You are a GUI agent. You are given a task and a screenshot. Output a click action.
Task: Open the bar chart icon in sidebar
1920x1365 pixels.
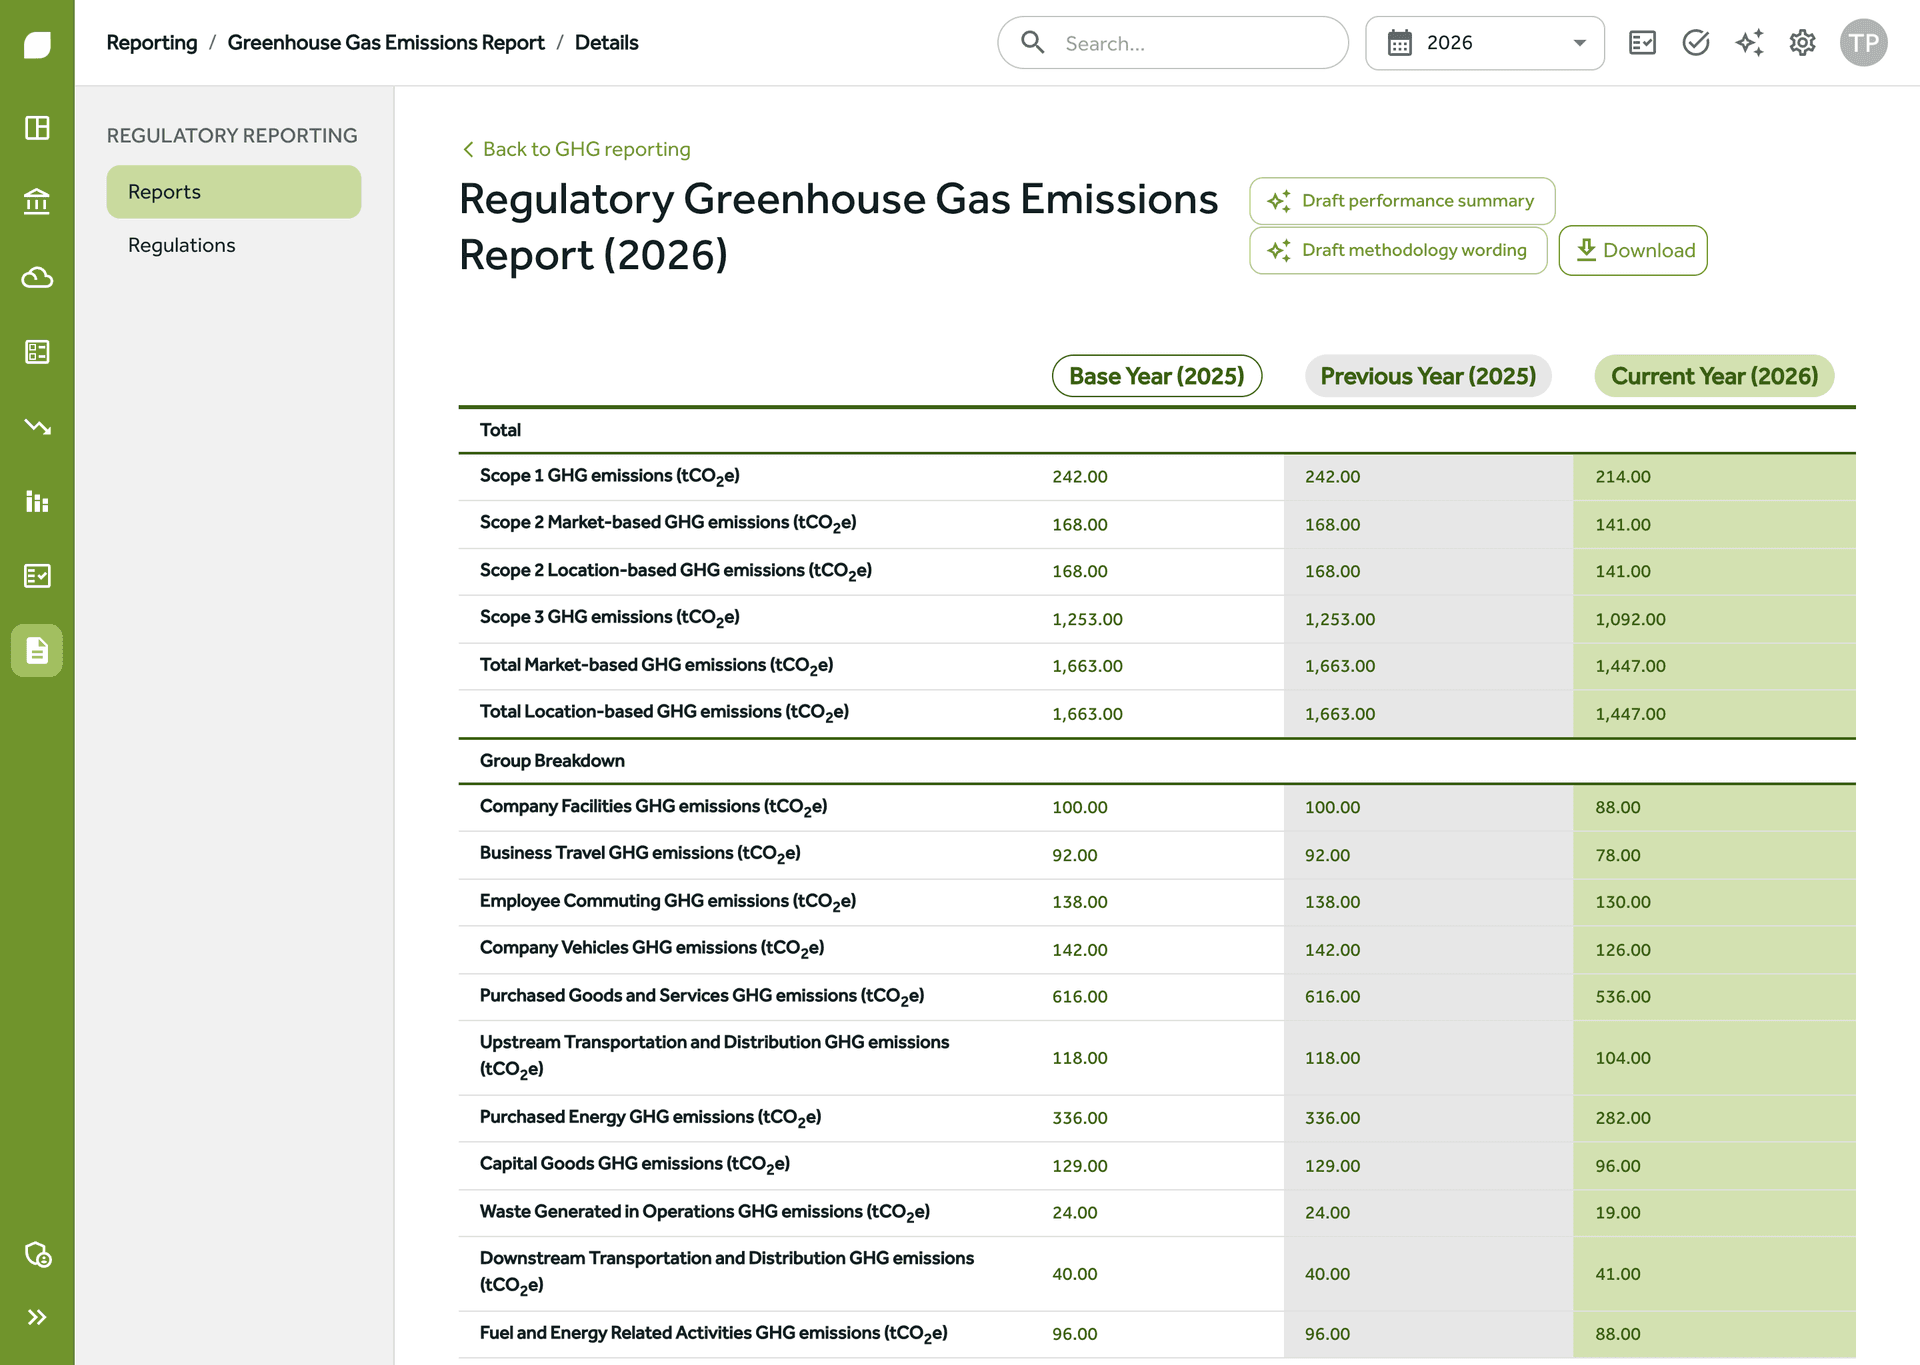pos(37,501)
